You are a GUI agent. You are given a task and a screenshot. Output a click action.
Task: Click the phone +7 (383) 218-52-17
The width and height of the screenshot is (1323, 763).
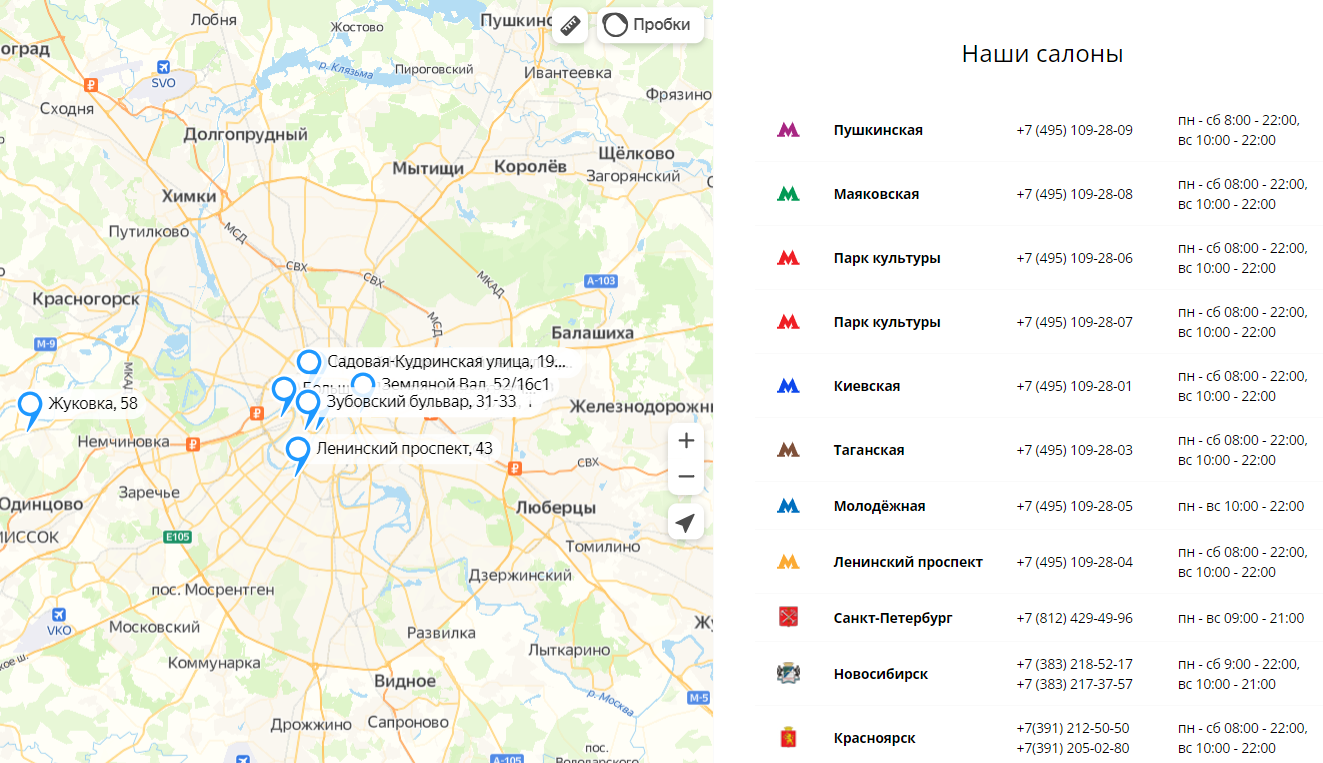pos(1074,664)
